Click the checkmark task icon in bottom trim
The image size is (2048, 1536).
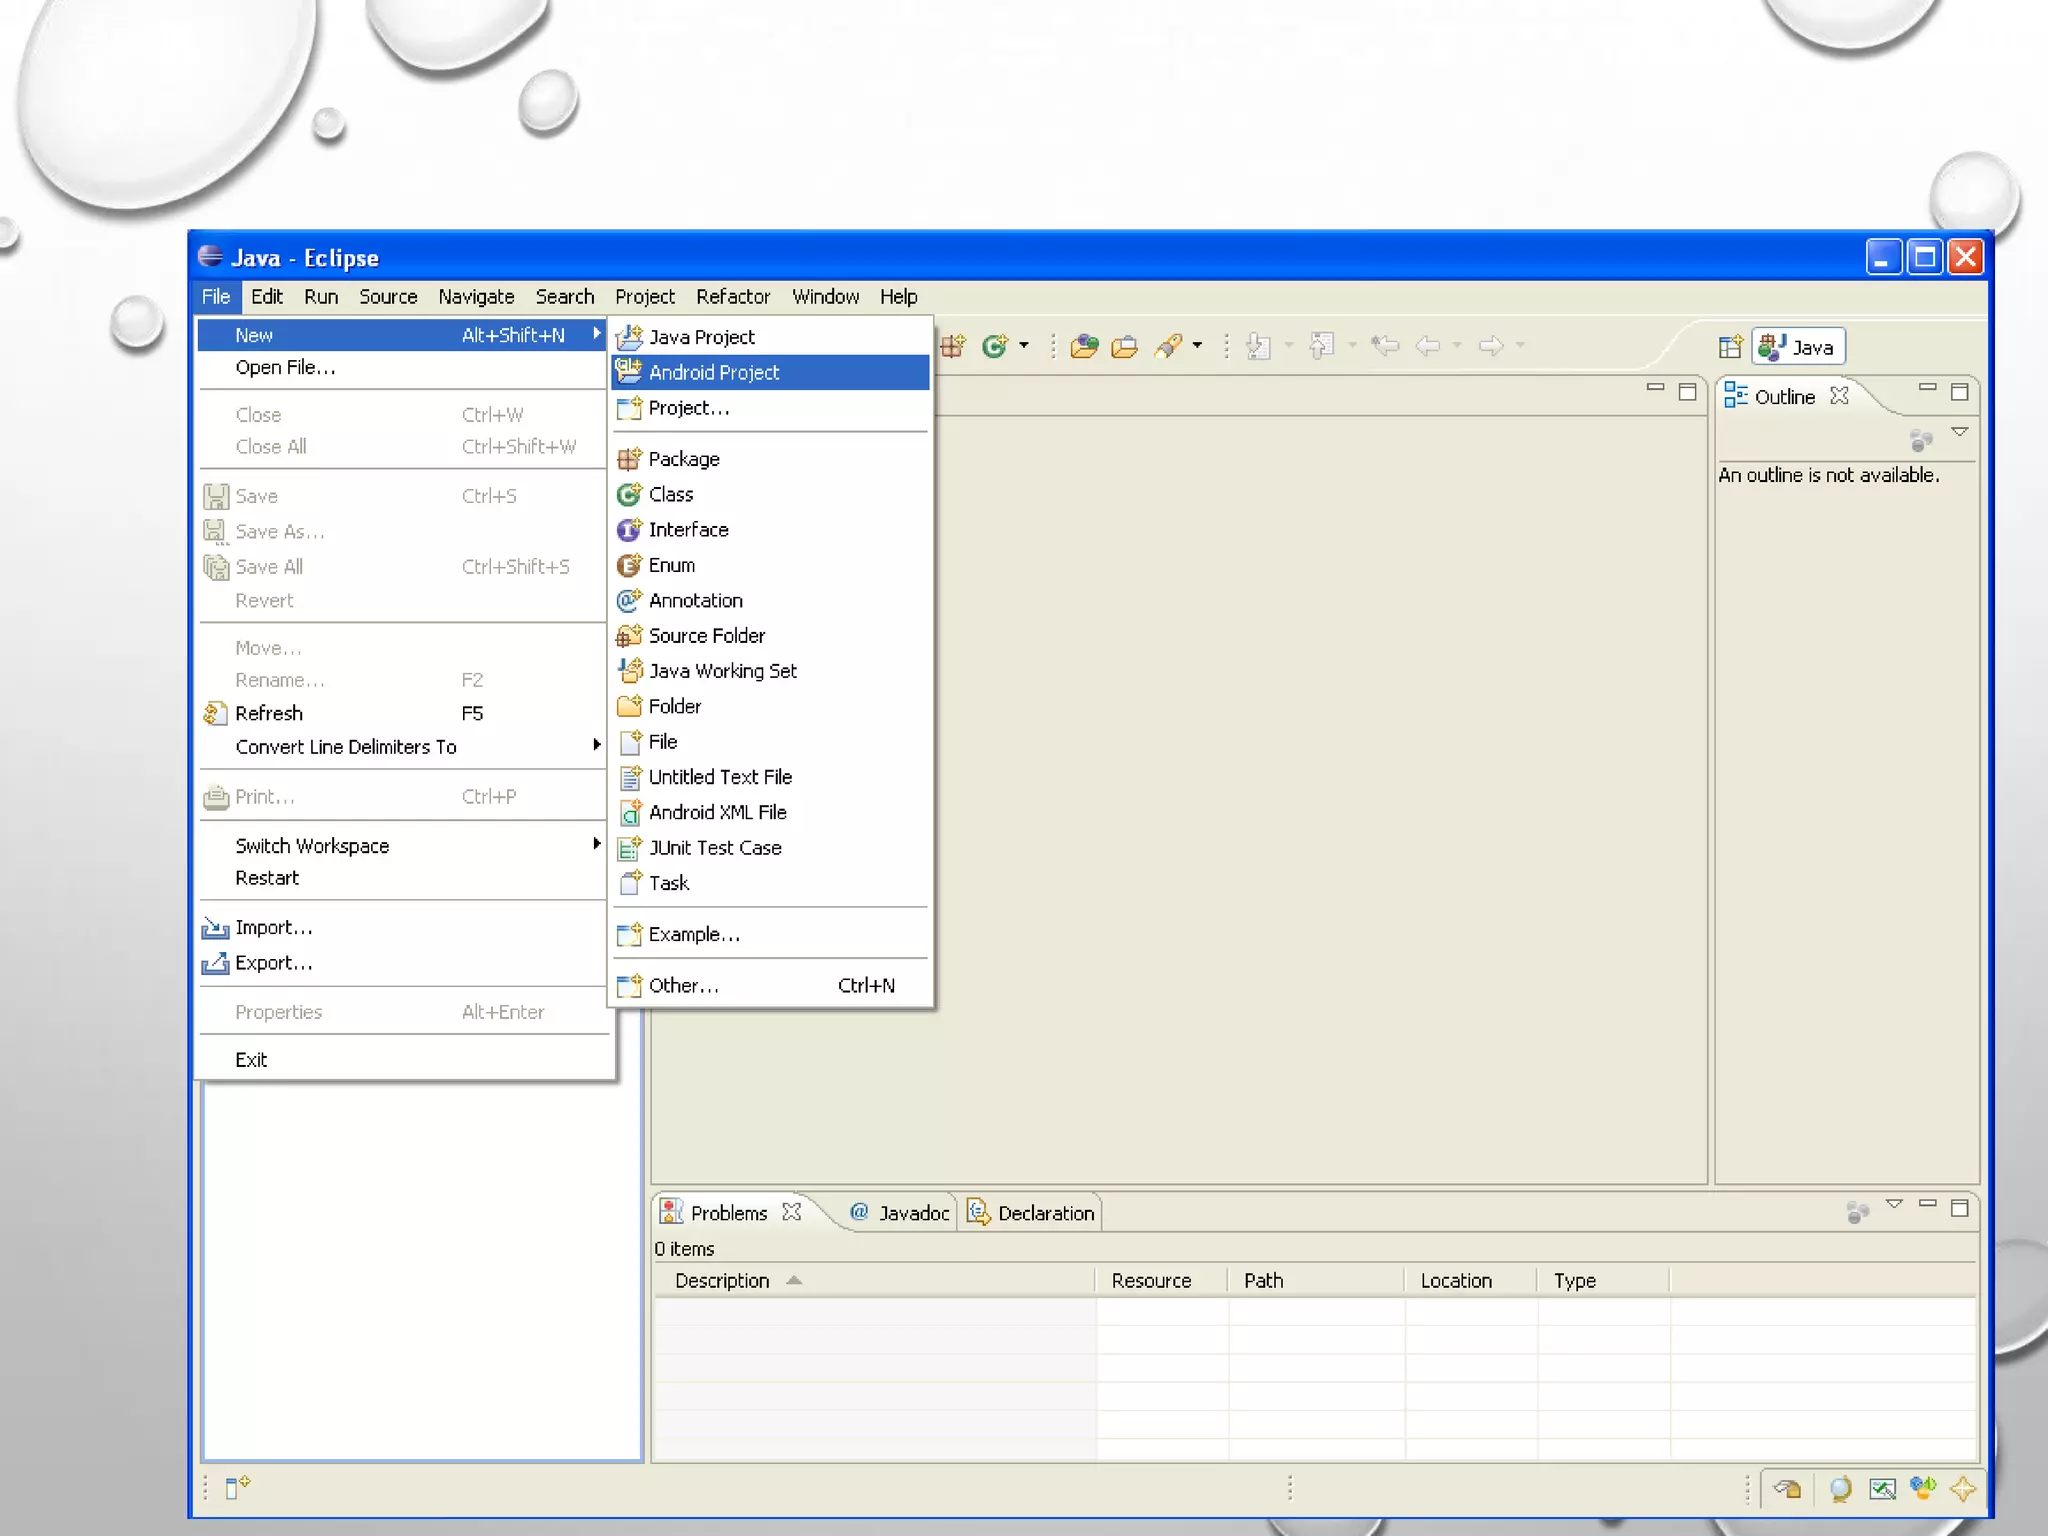1882,1489
